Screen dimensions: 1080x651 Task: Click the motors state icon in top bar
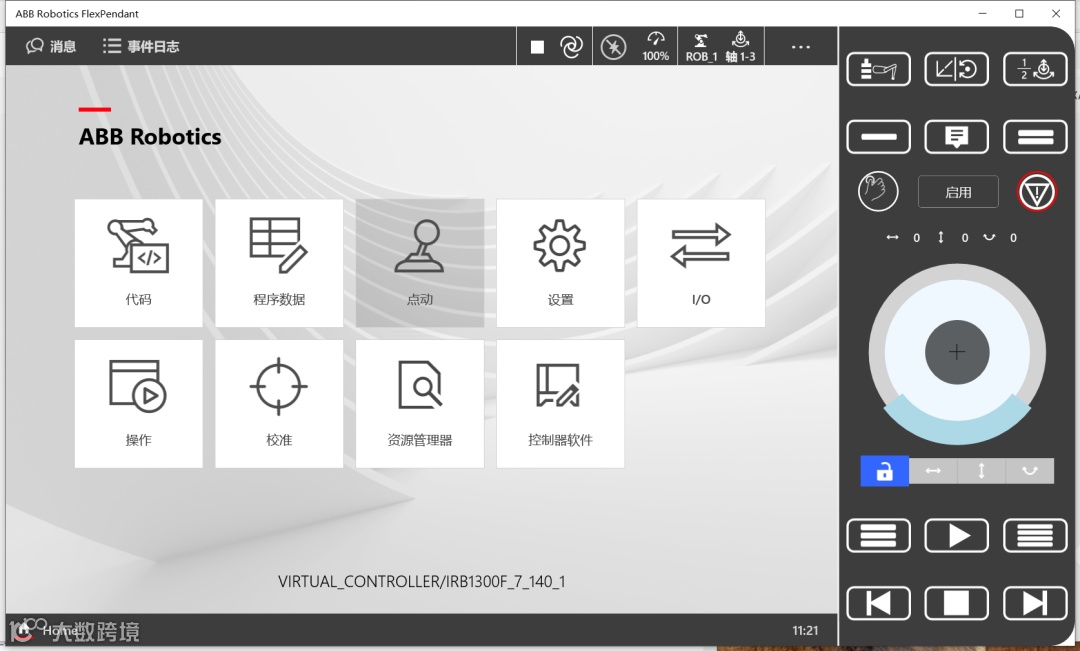click(x=613, y=47)
